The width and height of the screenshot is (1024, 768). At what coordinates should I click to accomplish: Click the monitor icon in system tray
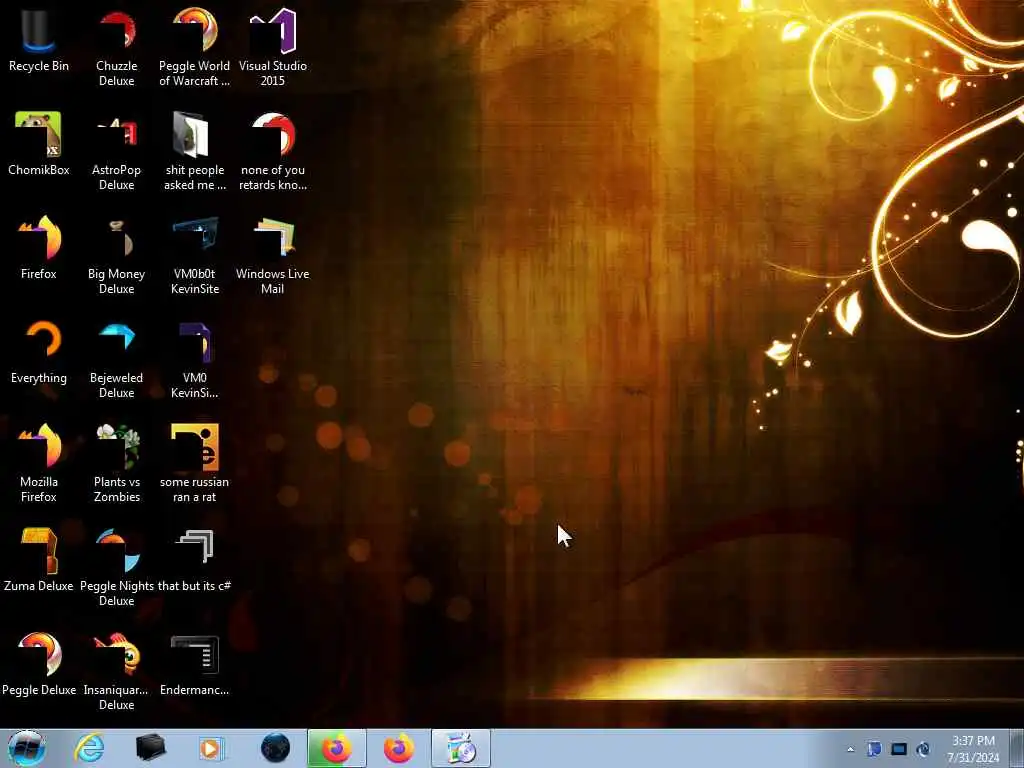[899, 749]
